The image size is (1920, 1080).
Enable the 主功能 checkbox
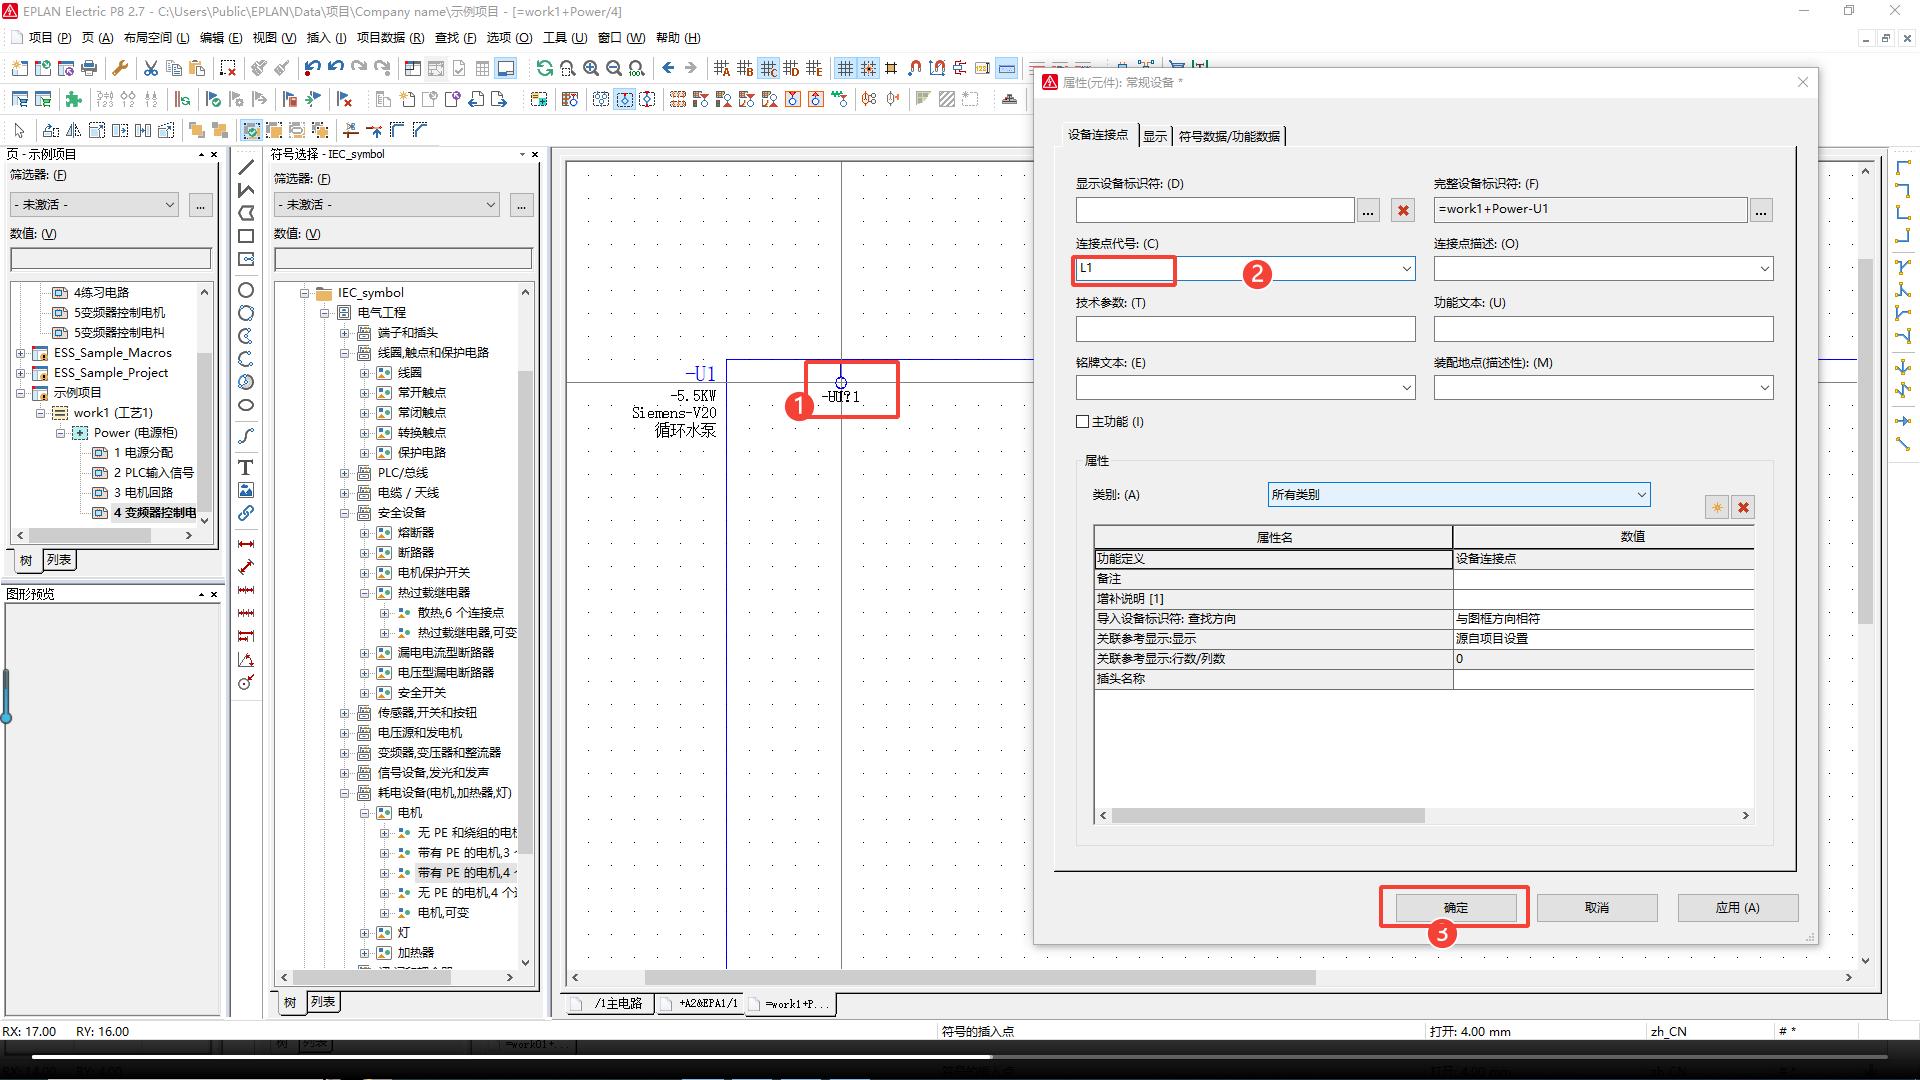[x=1082, y=422]
